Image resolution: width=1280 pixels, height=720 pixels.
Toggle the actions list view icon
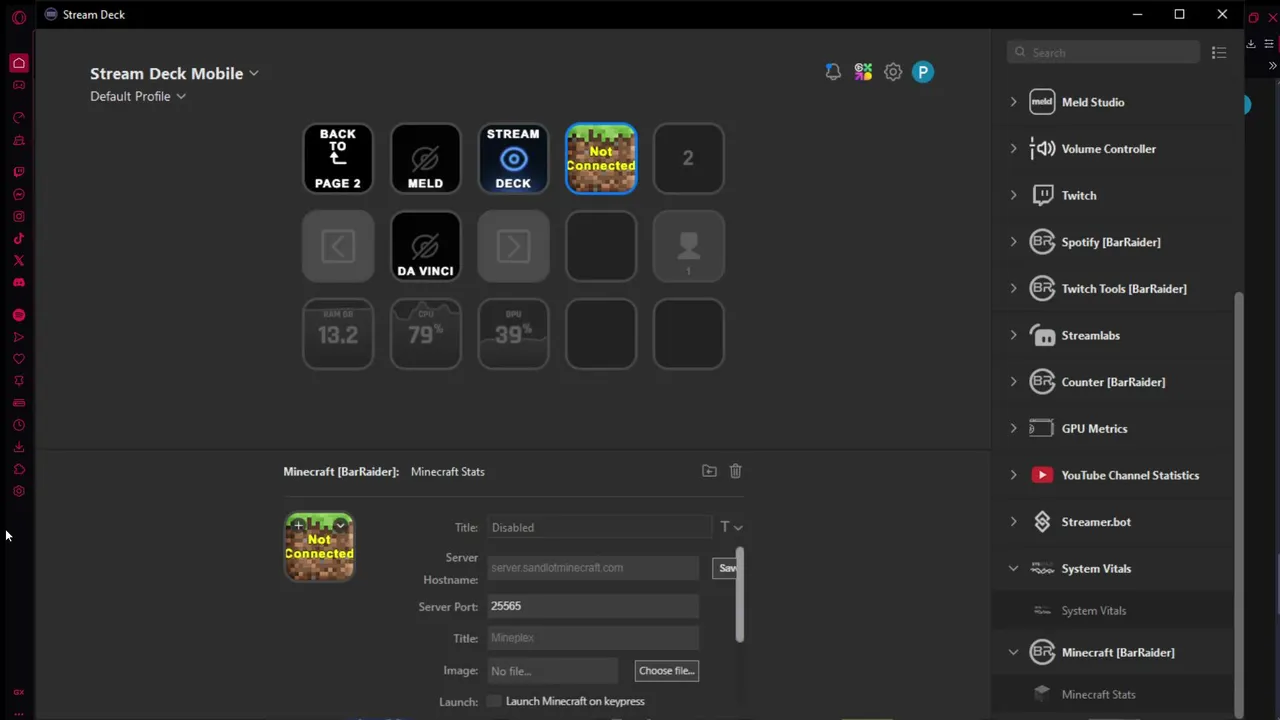pyautogui.click(x=1218, y=53)
